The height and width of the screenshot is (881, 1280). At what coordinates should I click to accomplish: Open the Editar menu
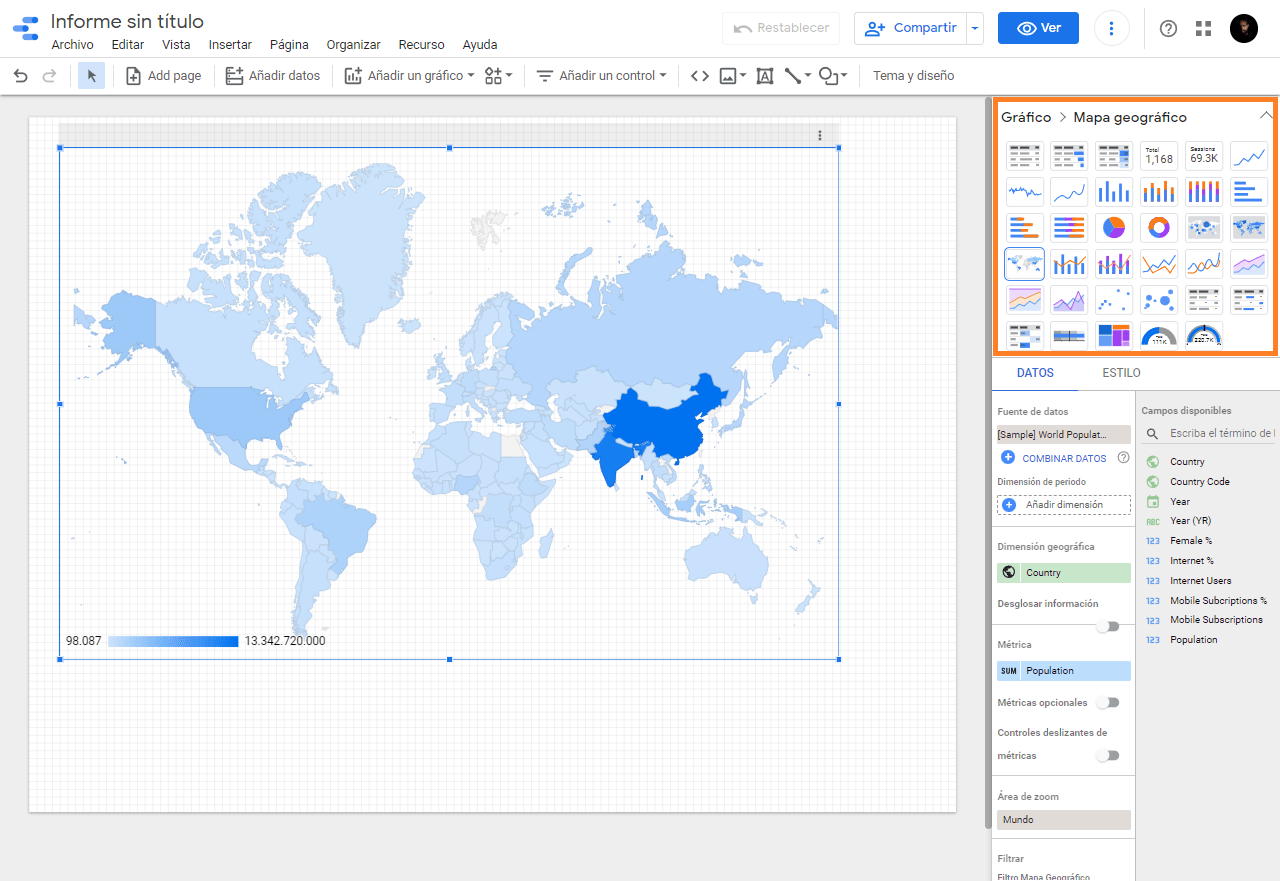tap(128, 45)
